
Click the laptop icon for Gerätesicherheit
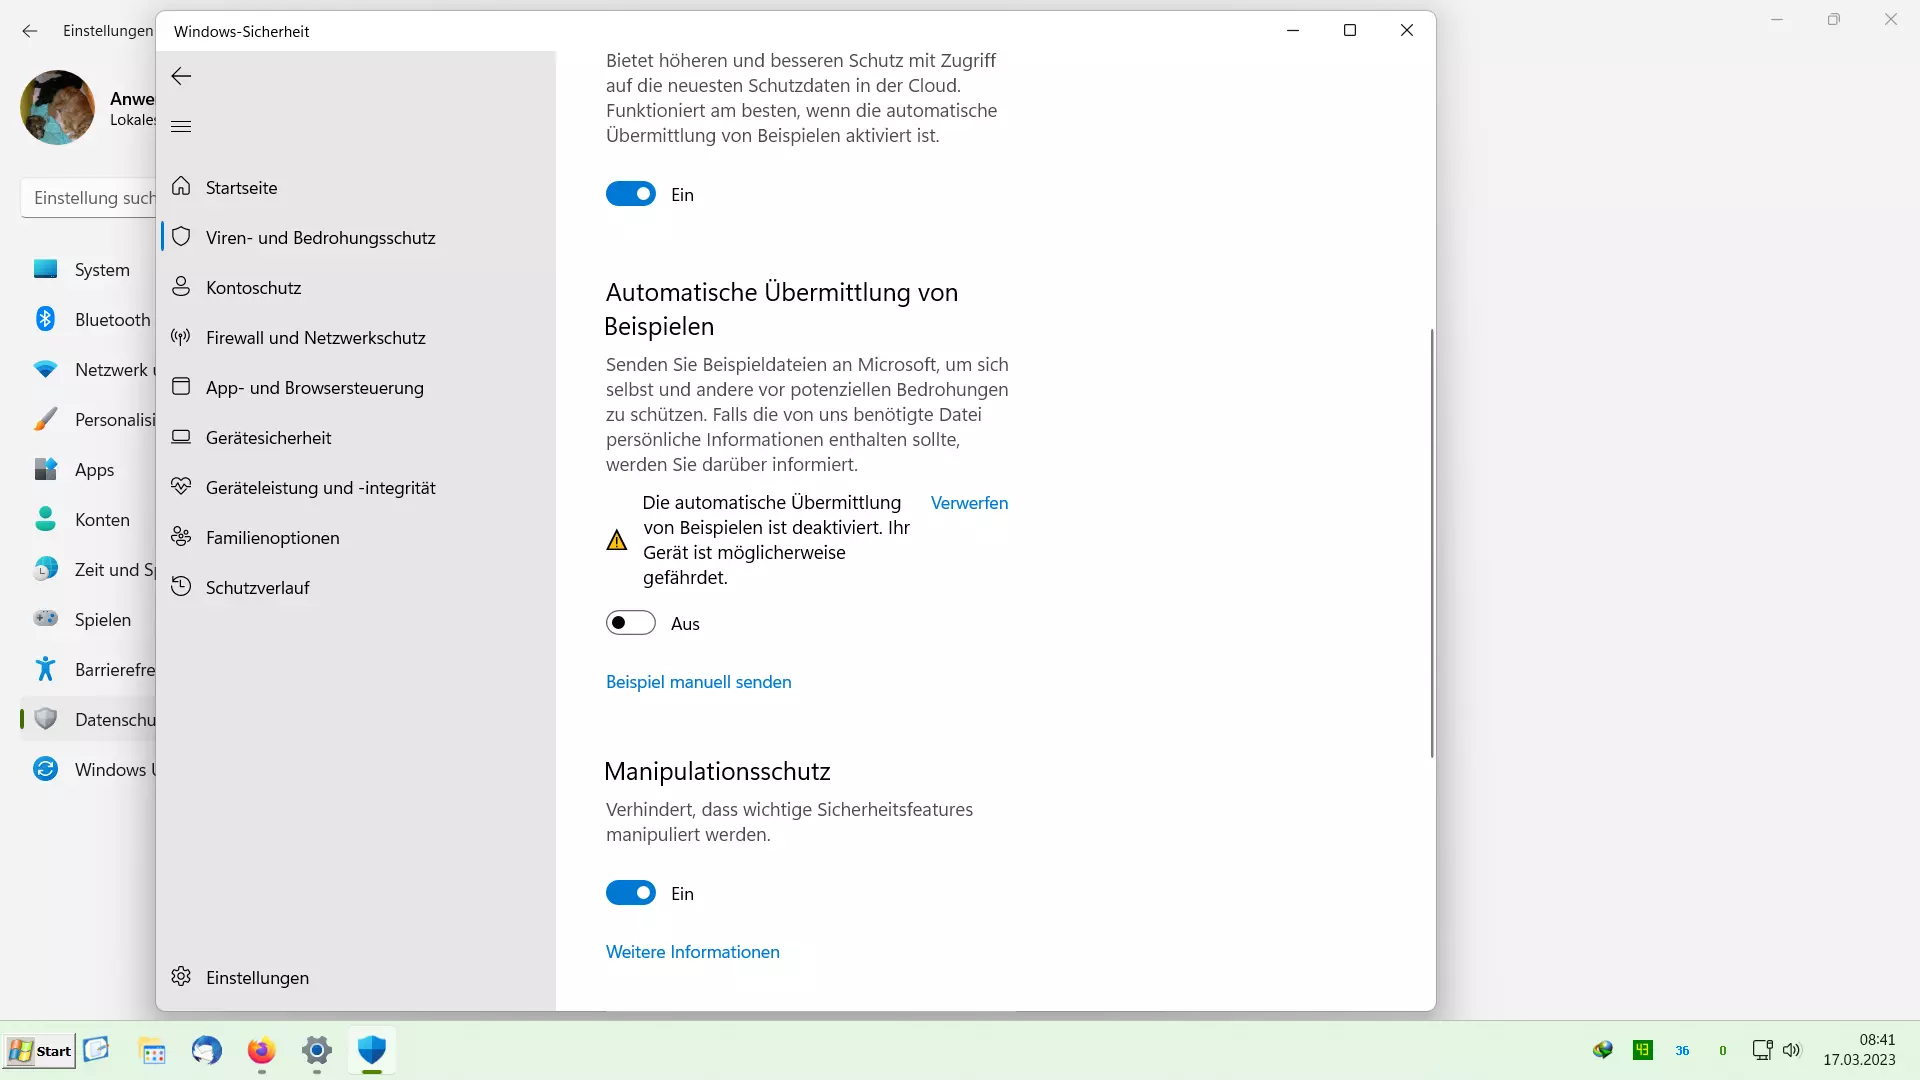(181, 437)
